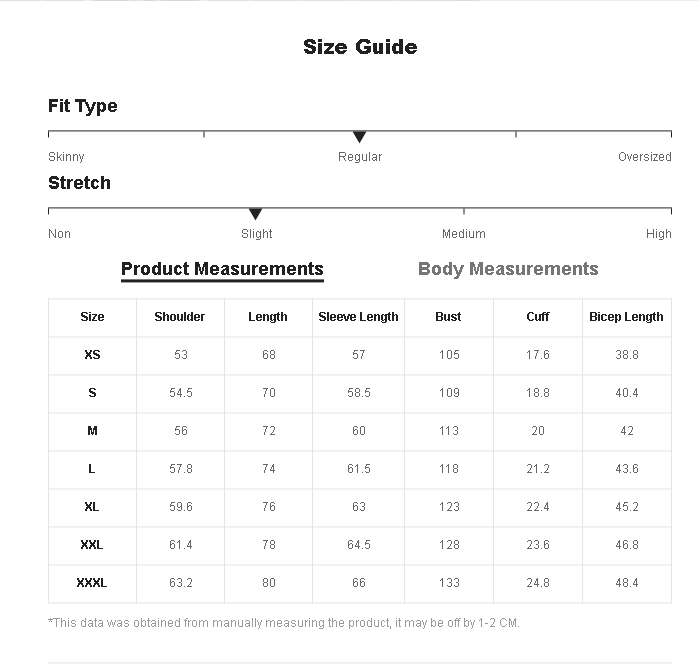Select the Shoulder column header

pos(180,317)
